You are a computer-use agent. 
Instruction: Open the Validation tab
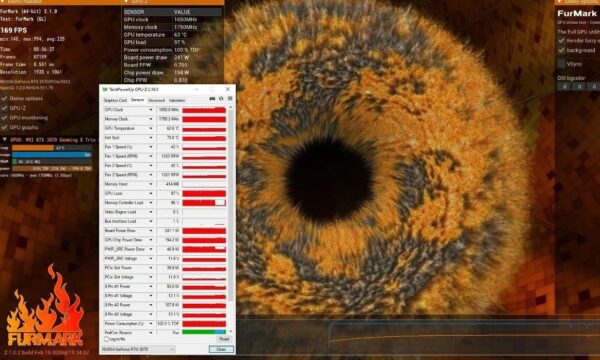(177, 100)
